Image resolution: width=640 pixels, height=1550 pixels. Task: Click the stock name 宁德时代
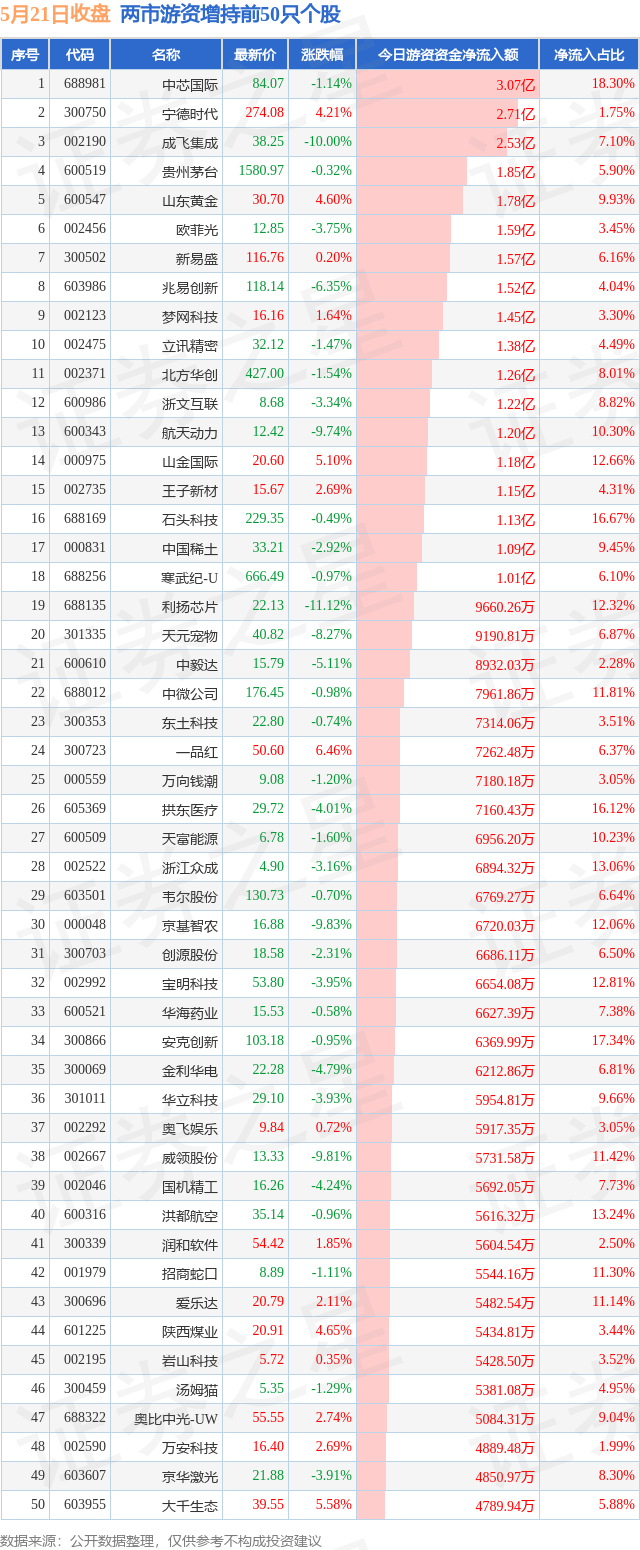pyautogui.click(x=190, y=113)
